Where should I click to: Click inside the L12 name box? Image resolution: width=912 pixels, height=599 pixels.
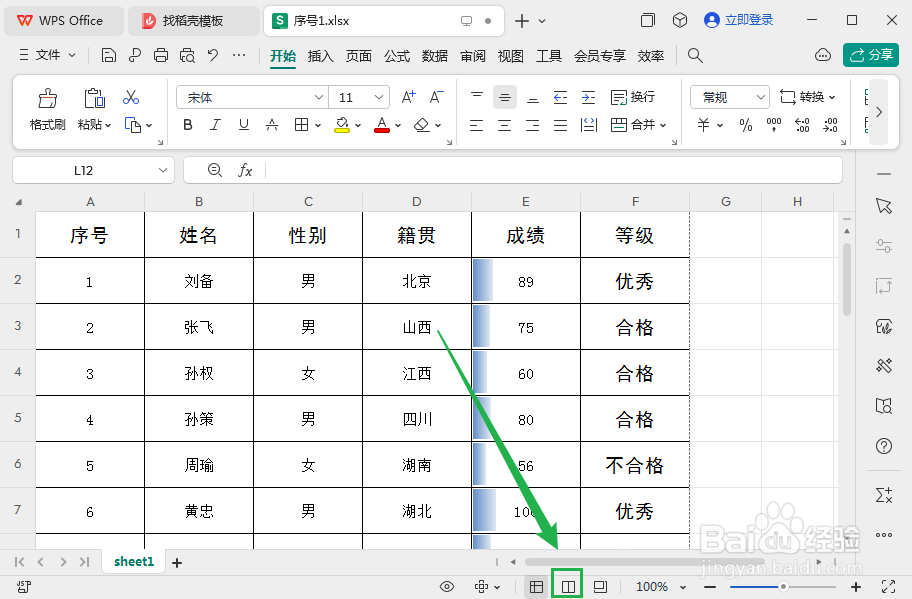85,170
